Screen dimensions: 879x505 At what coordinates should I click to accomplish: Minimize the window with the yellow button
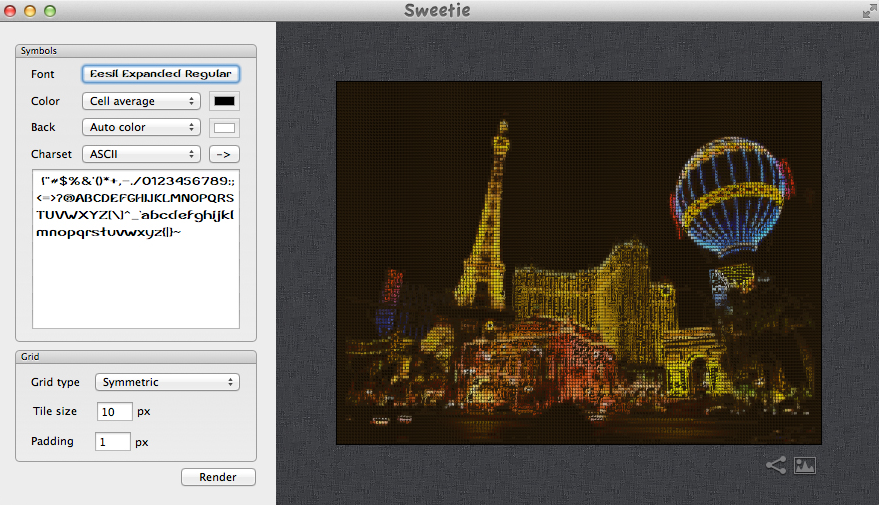[30, 11]
